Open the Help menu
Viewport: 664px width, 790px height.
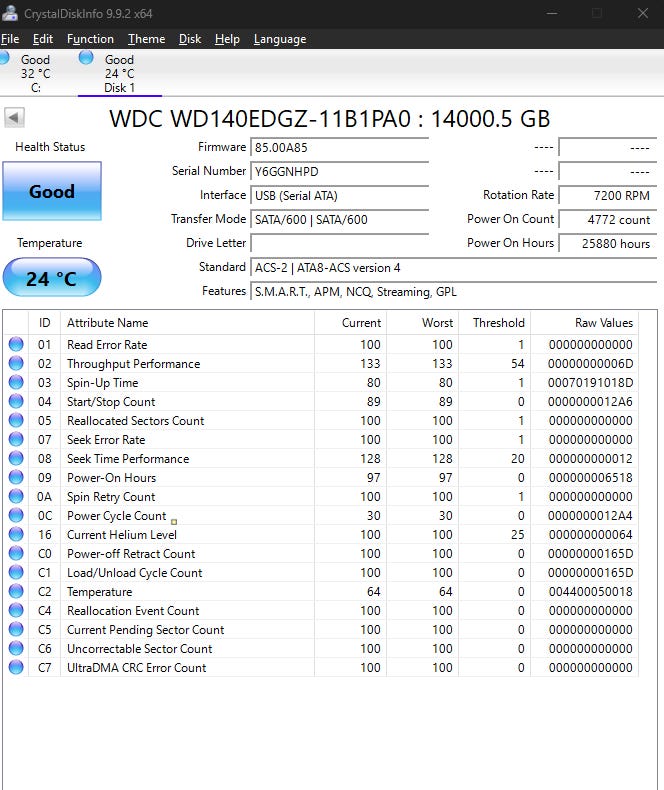227,39
